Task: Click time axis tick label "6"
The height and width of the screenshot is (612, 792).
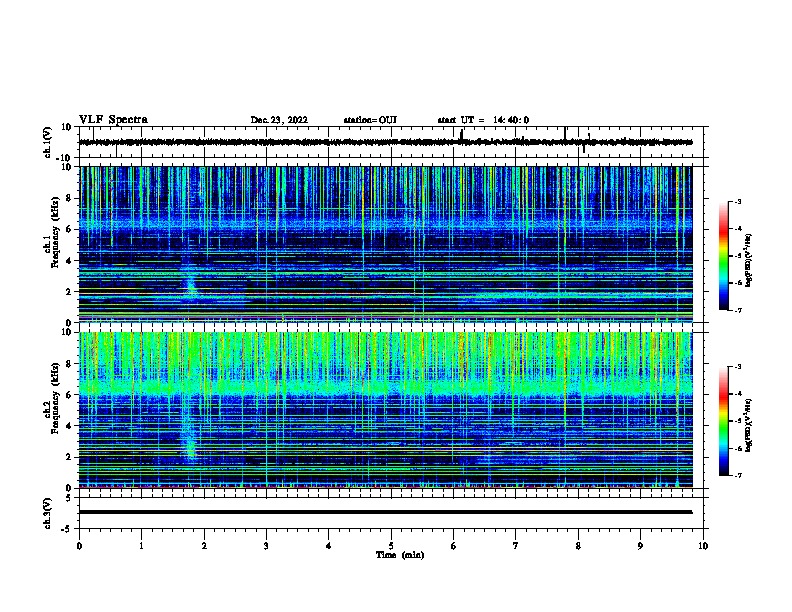Action: [x=453, y=546]
